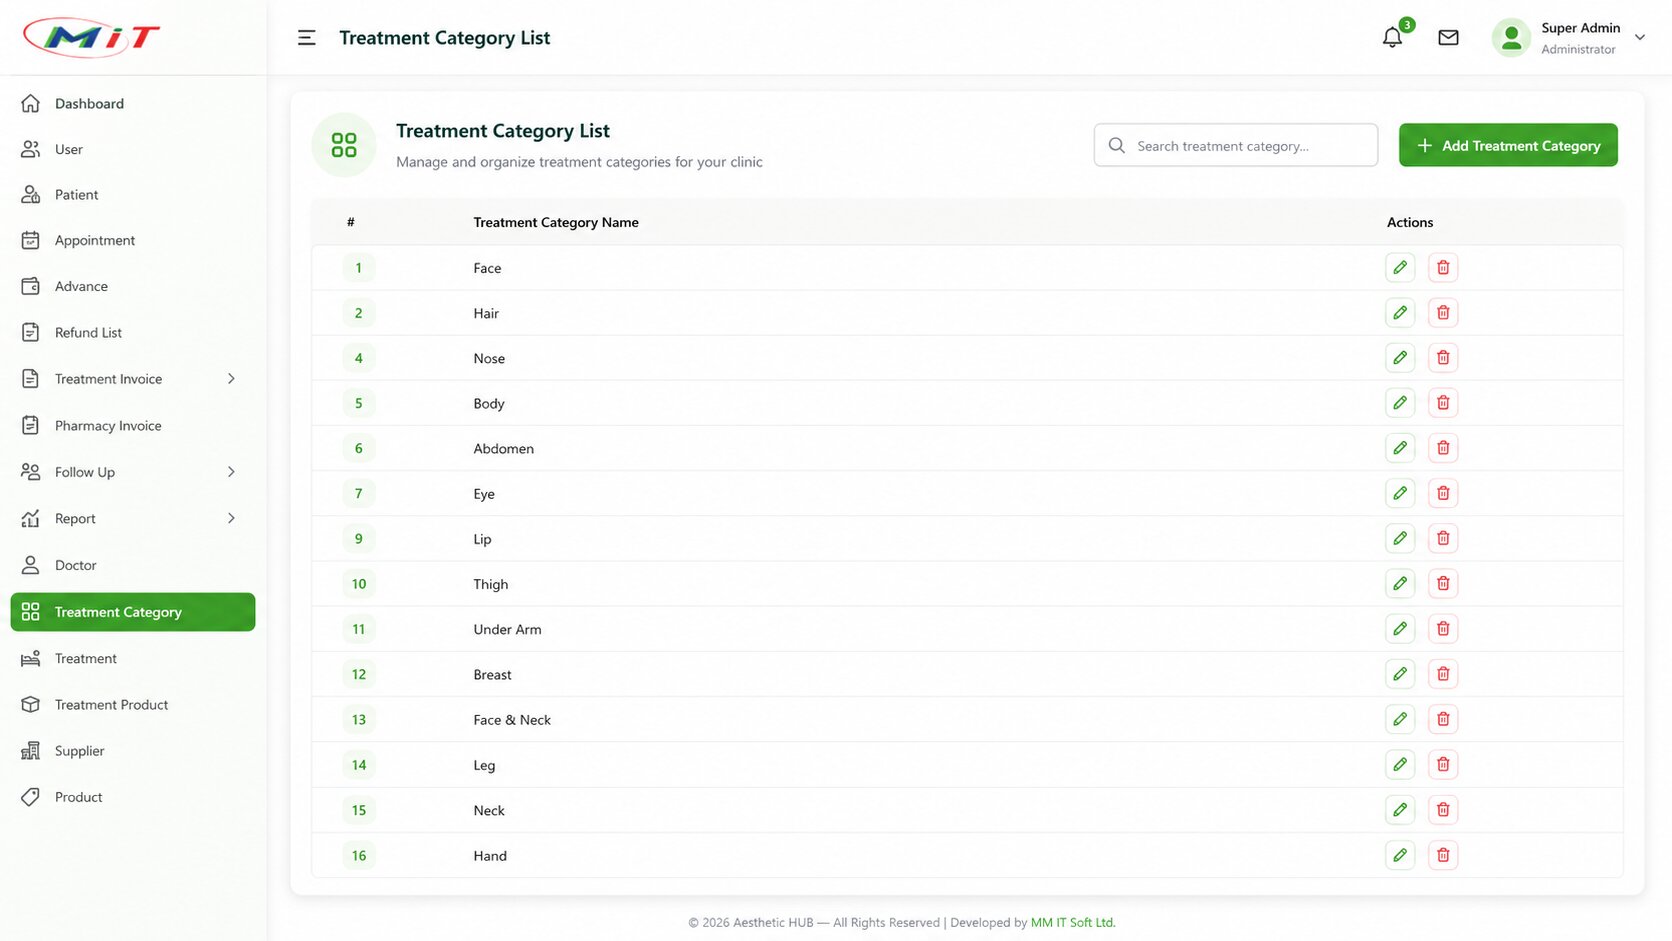Click trash icon for Nose row
This screenshot has height=941, width=1672.
[x=1443, y=357]
